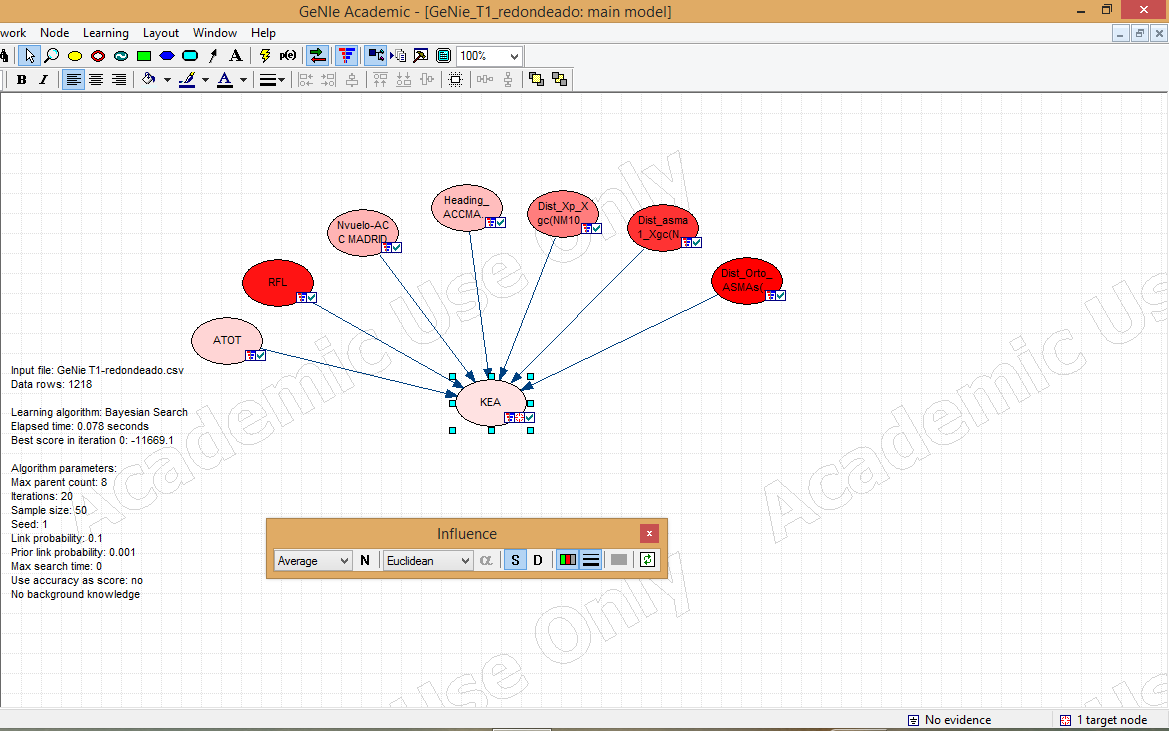Pick the green rectangle decision node tool
The image size is (1169, 731).
[x=144, y=56]
